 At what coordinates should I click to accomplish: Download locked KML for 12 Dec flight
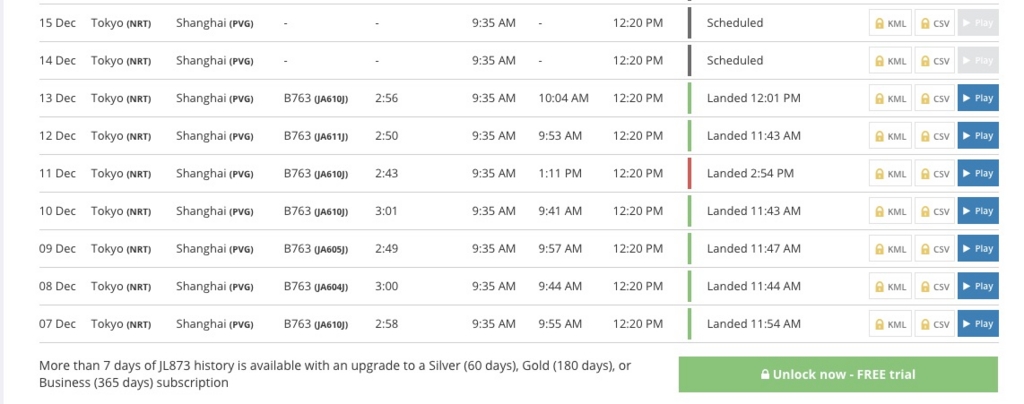point(890,136)
